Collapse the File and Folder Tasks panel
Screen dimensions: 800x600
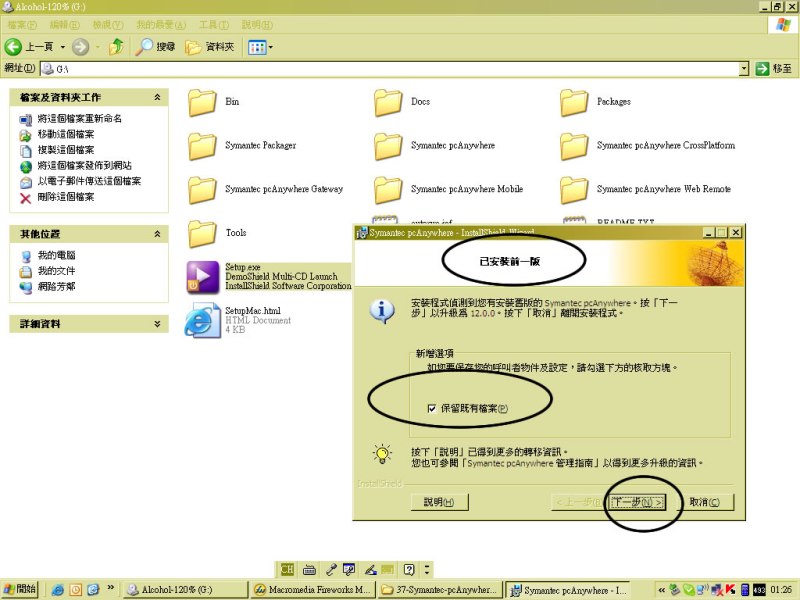click(x=158, y=97)
